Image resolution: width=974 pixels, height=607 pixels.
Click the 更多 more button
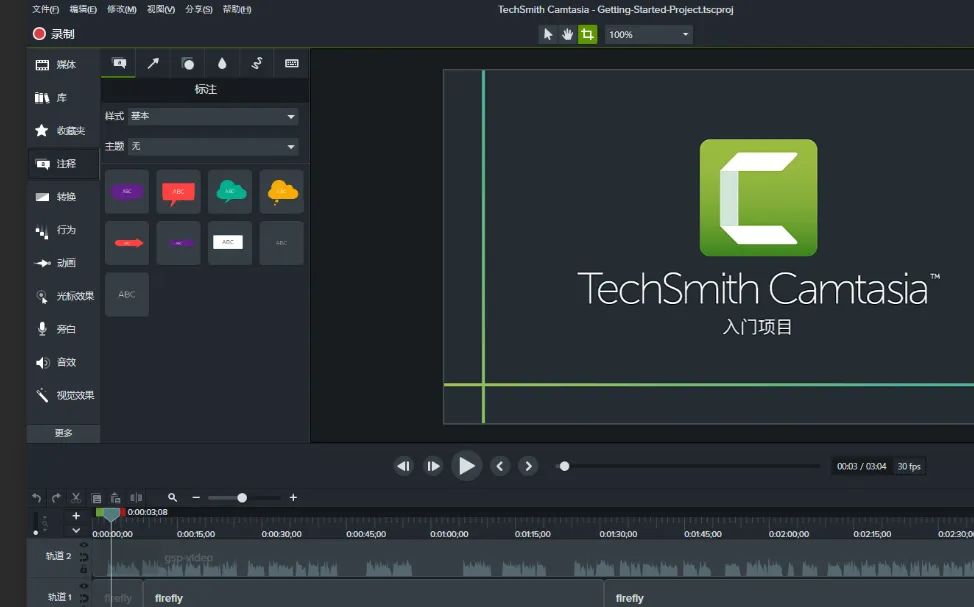[x=63, y=433]
